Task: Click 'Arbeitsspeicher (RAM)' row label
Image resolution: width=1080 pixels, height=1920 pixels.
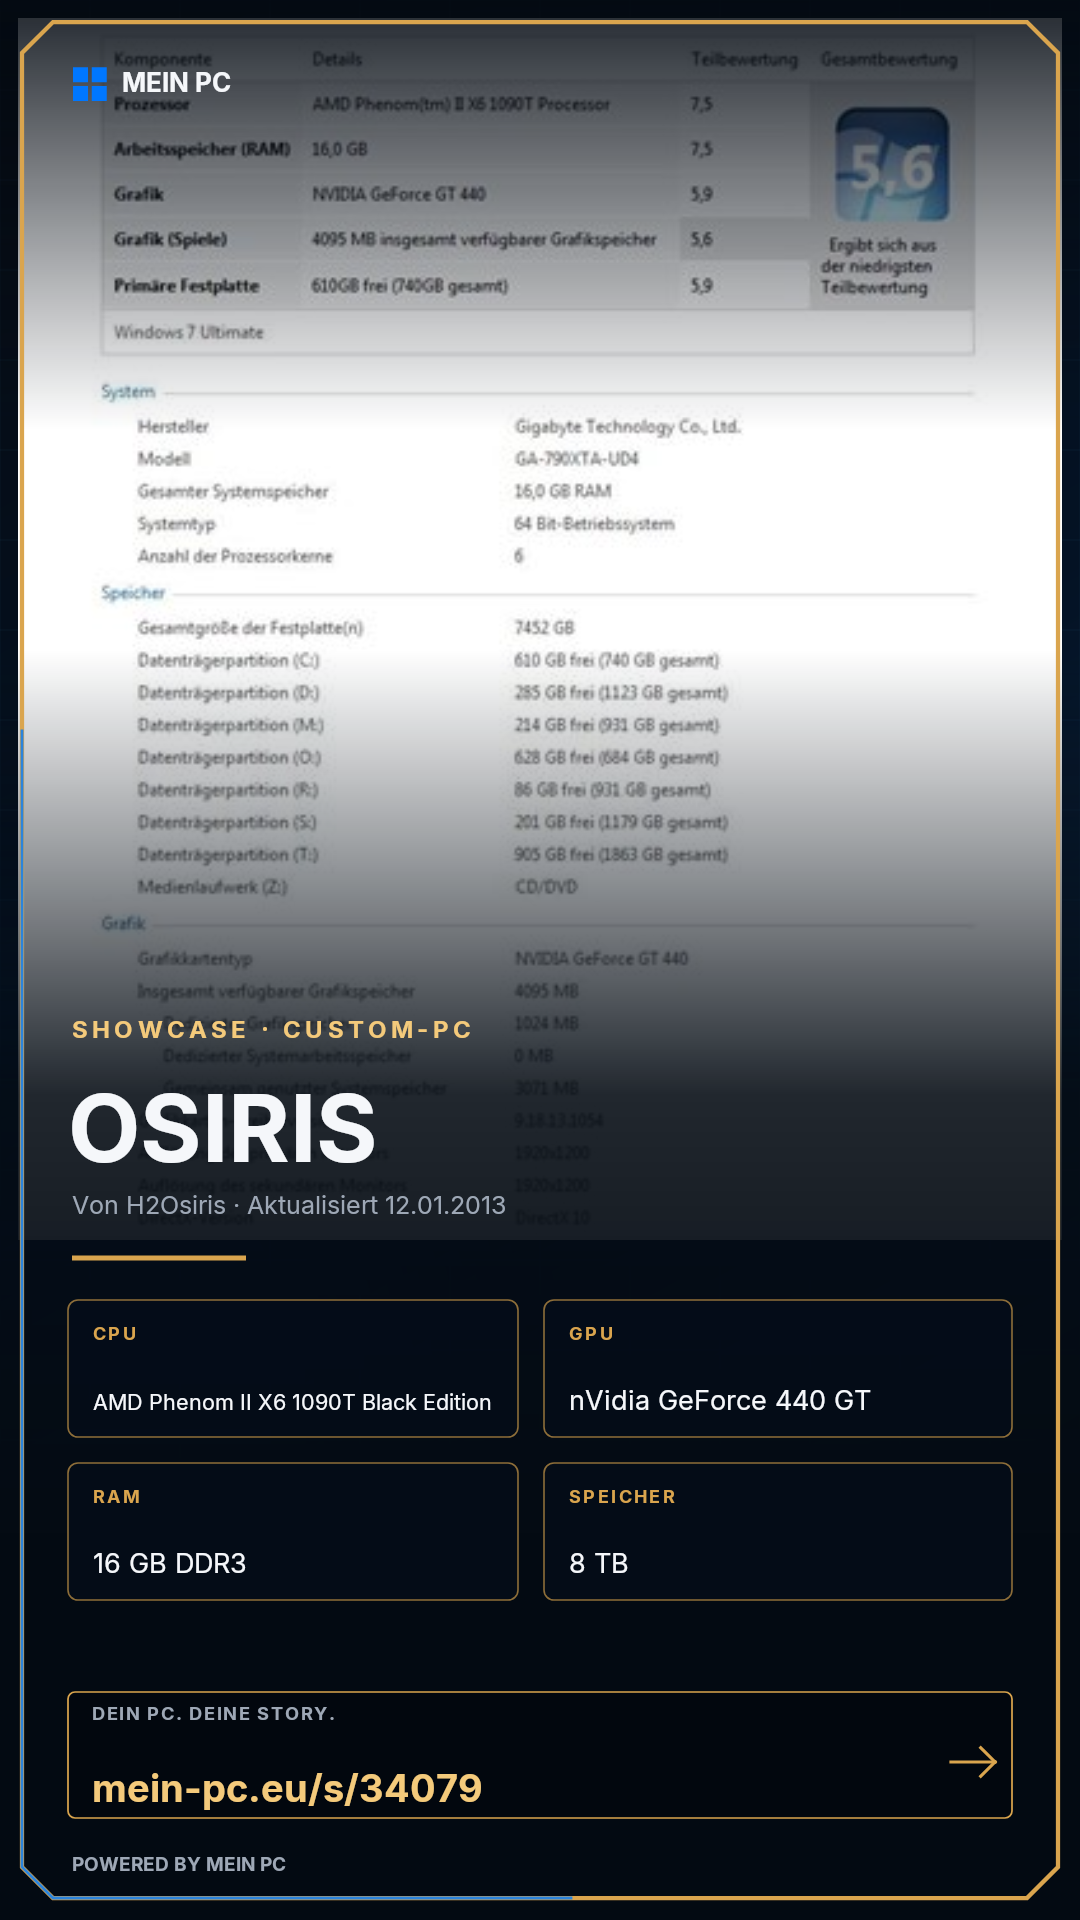Action: pyautogui.click(x=202, y=149)
